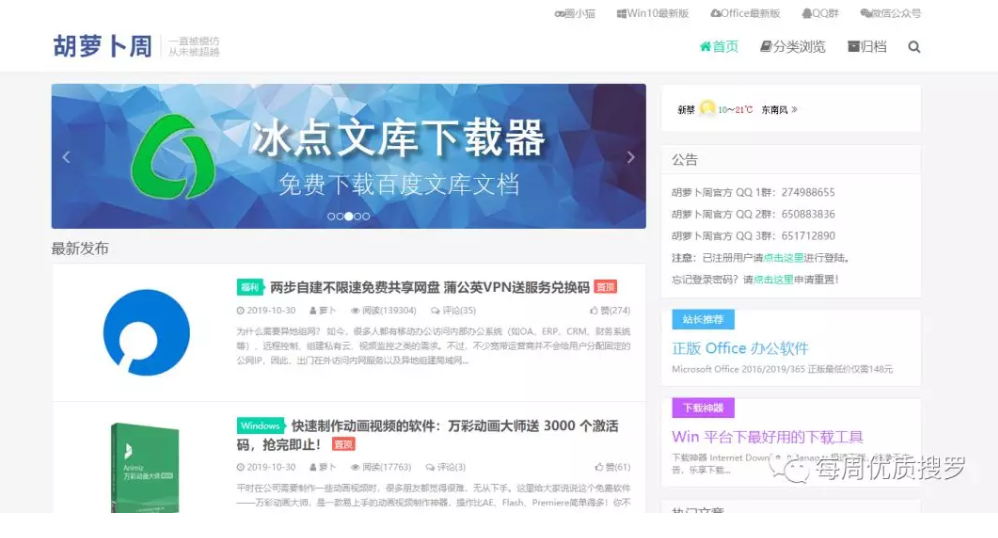This screenshot has width=998, height=538.
Task: Show next slide with right carousel arrow
Action: coord(631,157)
